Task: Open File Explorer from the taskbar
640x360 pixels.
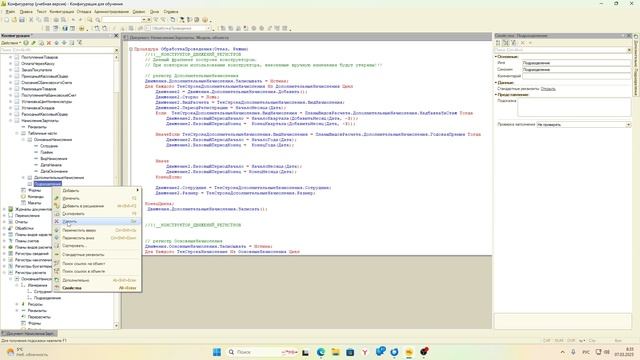Action: pos(336,352)
